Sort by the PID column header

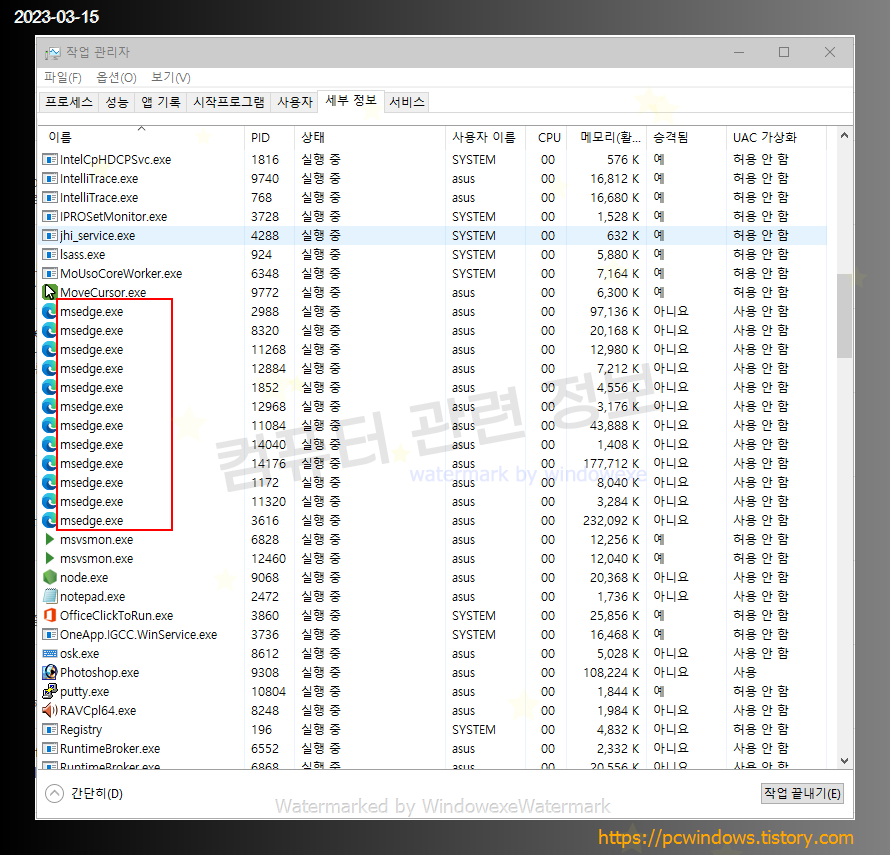pyautogui.click(x=270, y=137)
